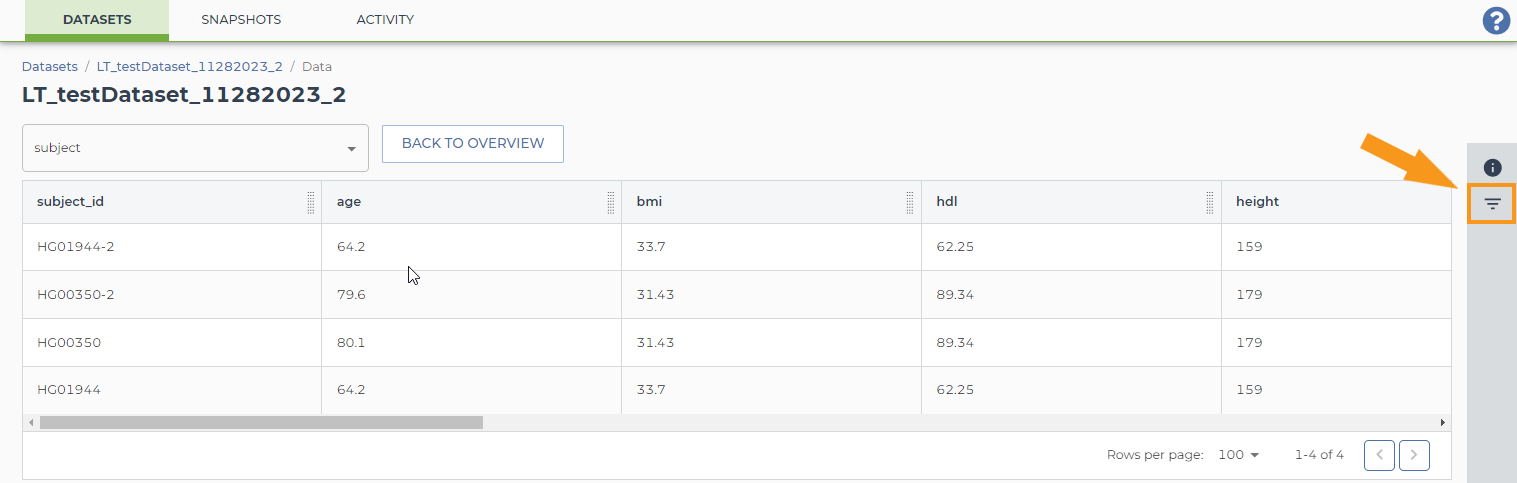Click the age value 80.1
Viewport: 1517px width, 483px height.
(x=351, y=343)
